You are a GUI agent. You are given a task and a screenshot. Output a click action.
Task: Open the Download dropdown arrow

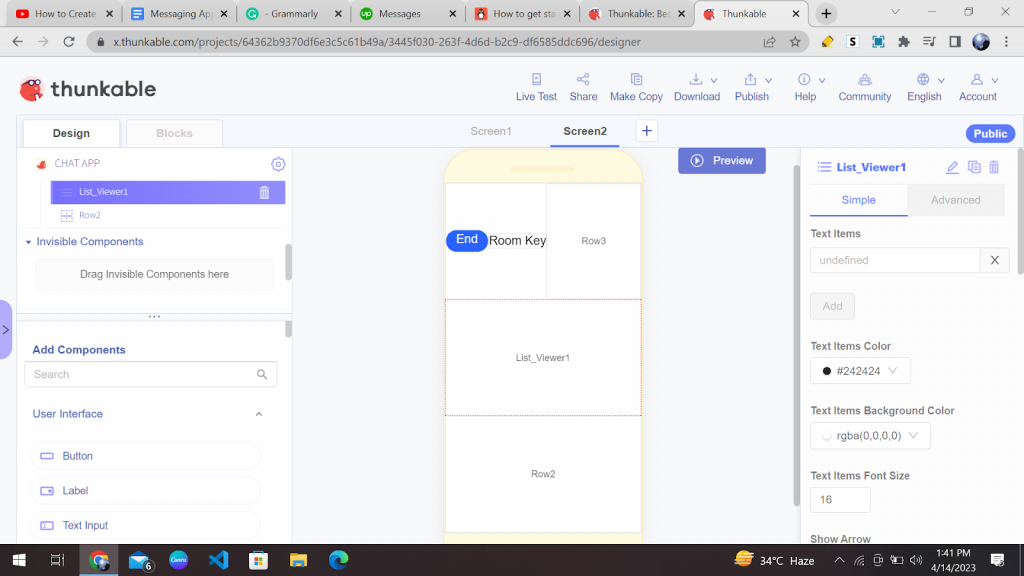pyautogui.click(x=712, y=80)
